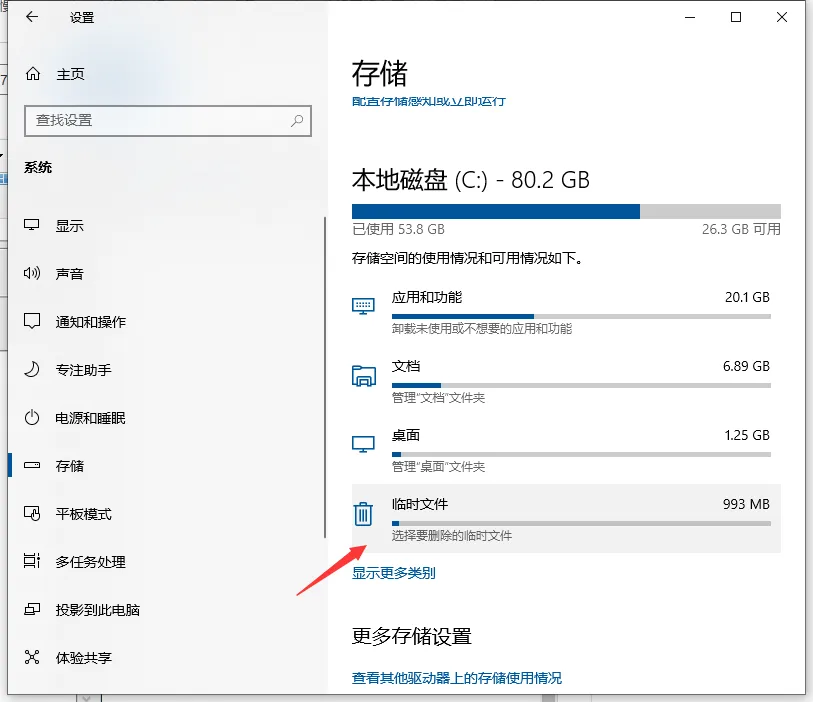Image resolution: width=813 pixels, height=702 pixels.
Task: Click the Home (主页) house icon
Action: click(x=33, y=74)
